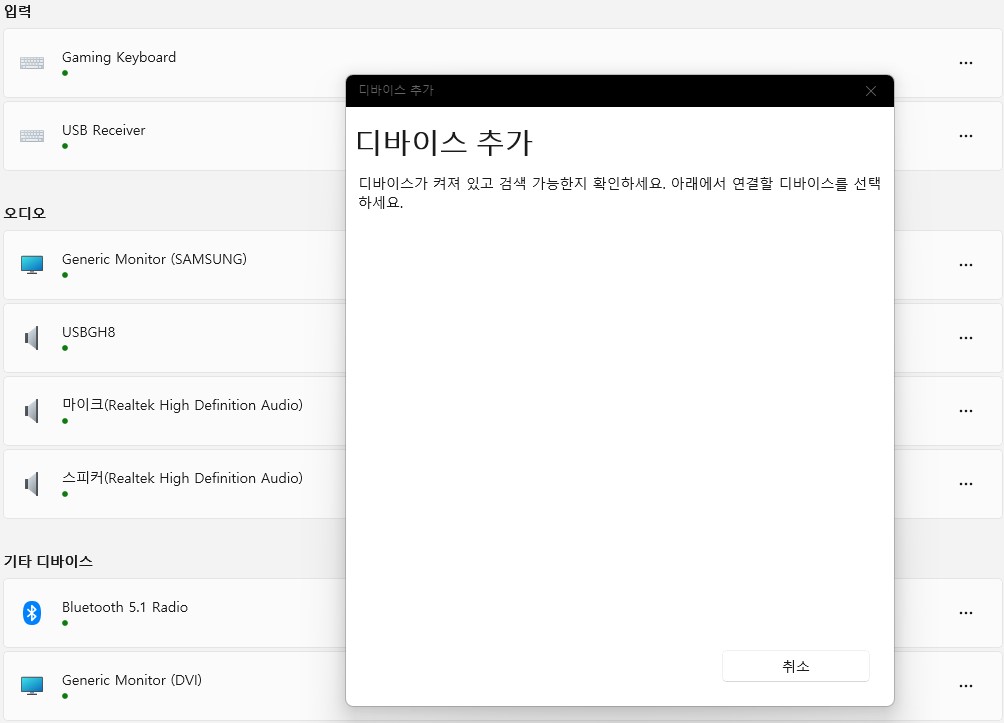Open more options for 스피커 Realtek device
Screen dimensions: 1004x723
966,483
